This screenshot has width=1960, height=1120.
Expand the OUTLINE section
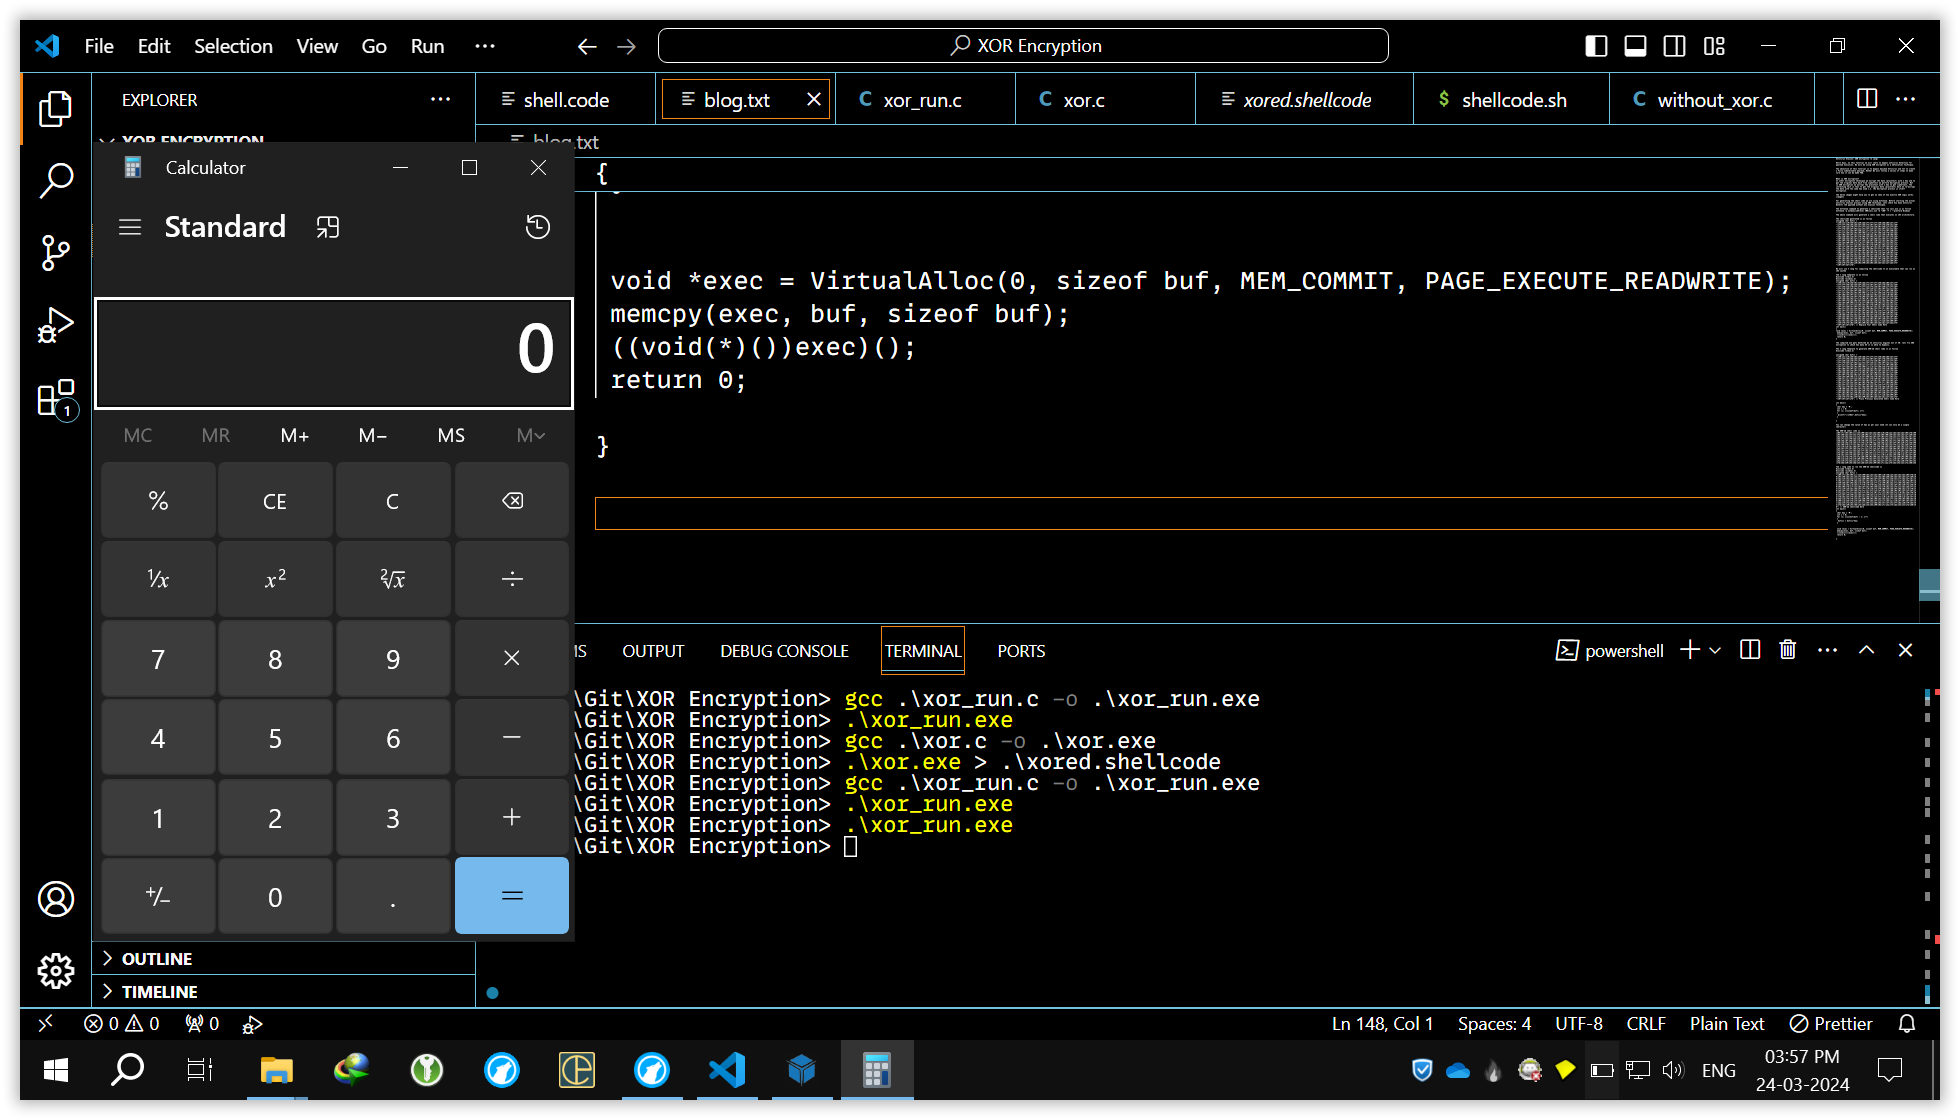click(285, 958)
